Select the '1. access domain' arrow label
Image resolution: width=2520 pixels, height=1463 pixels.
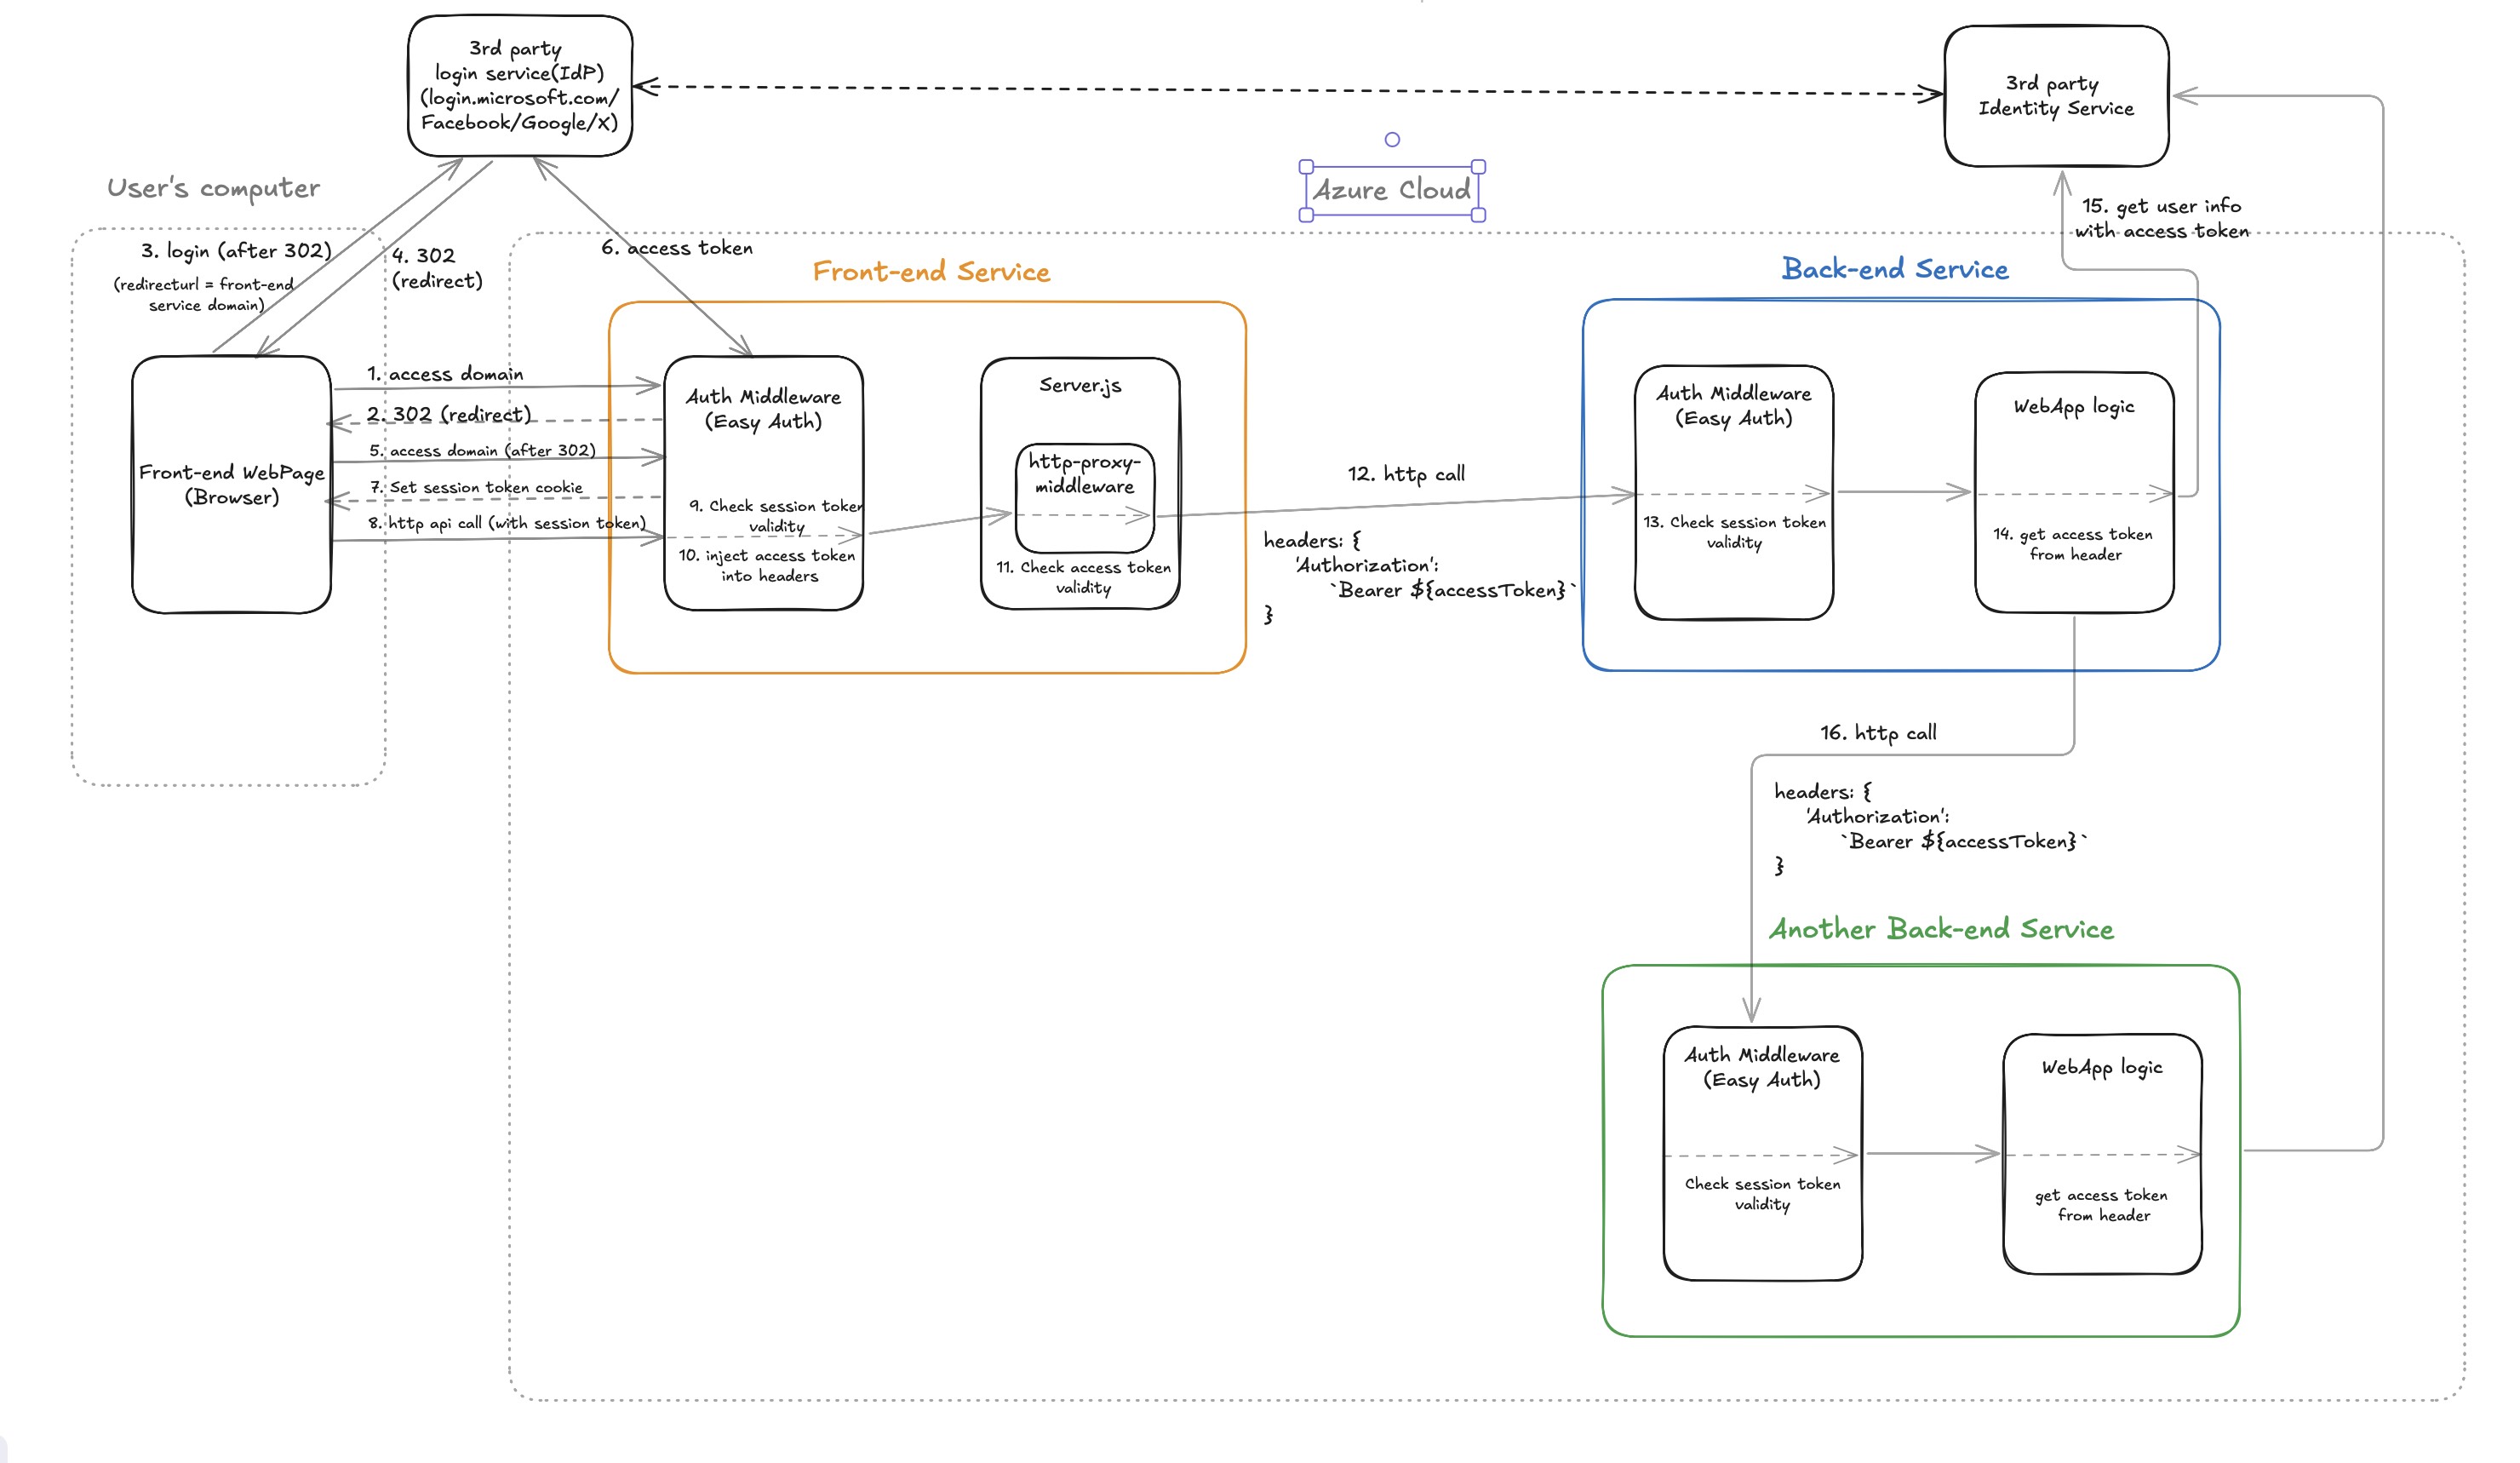coord(445,374)
